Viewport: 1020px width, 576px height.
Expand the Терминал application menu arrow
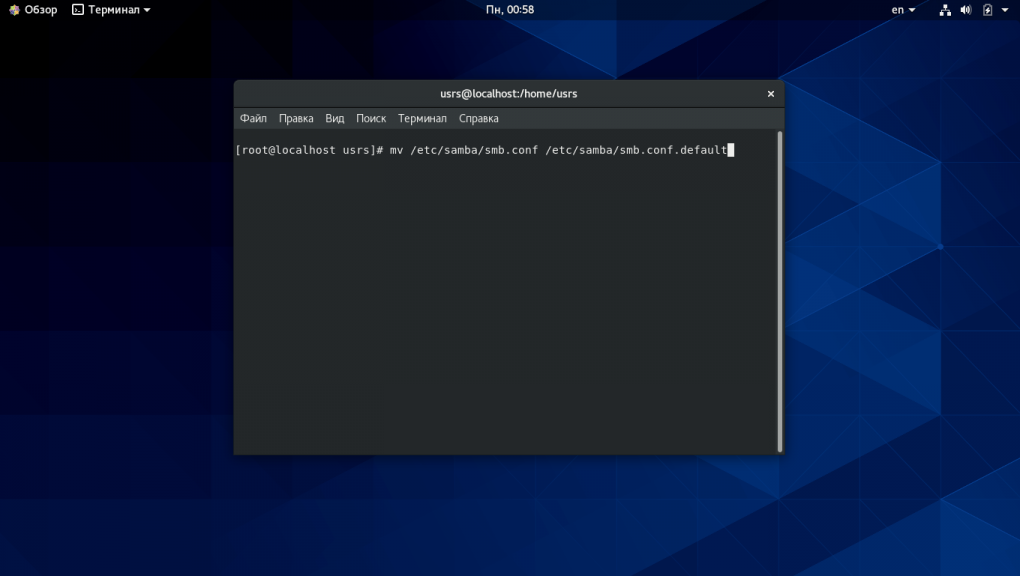147,10
